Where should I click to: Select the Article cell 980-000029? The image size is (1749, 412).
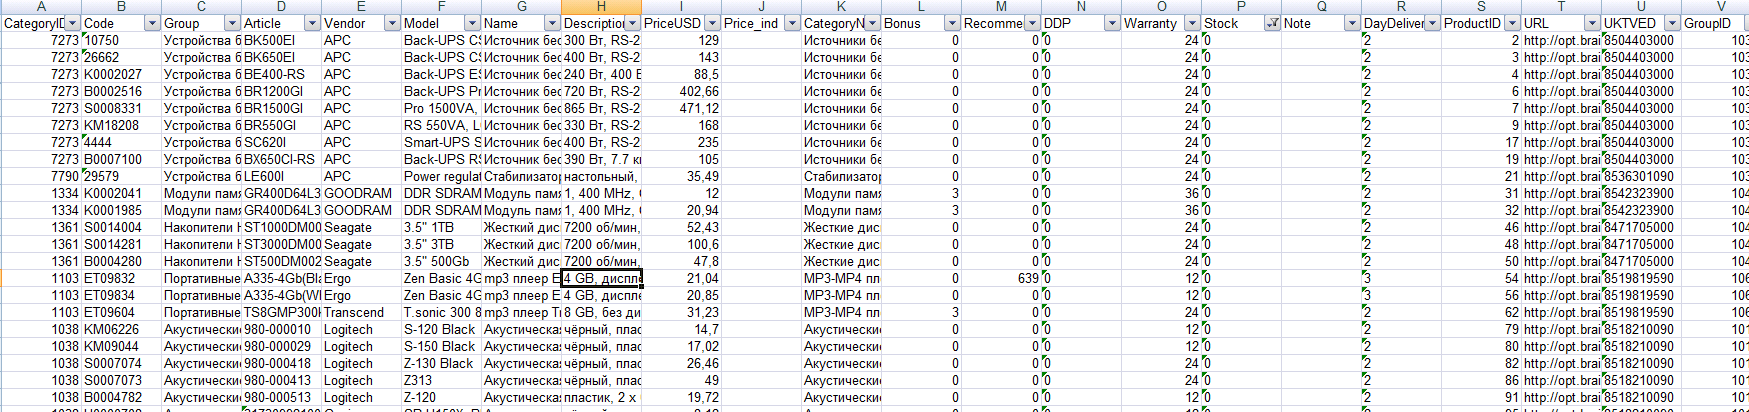tap(281, 346)
